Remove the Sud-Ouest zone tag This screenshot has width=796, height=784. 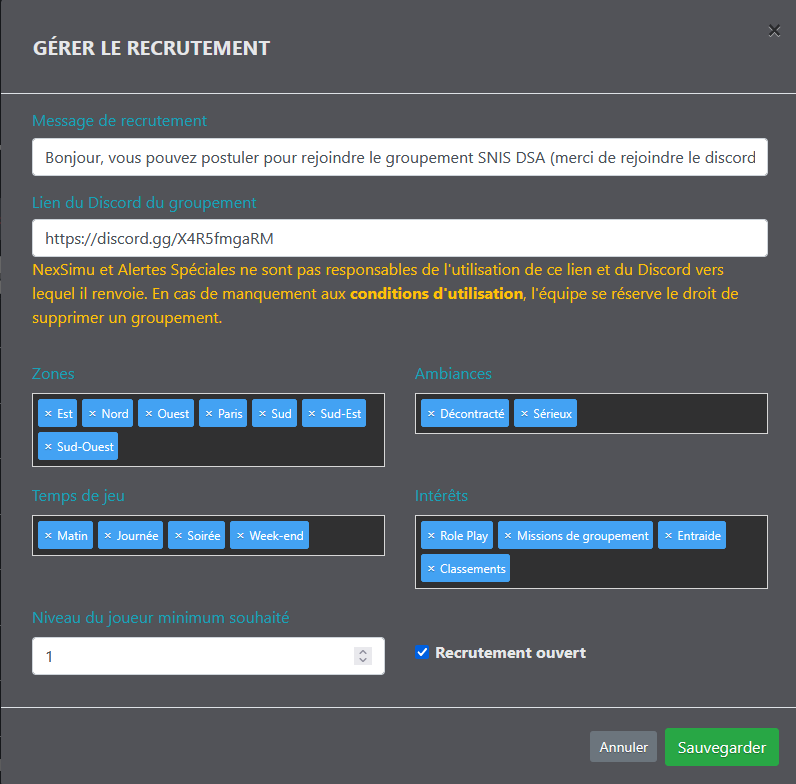point(47,446)
